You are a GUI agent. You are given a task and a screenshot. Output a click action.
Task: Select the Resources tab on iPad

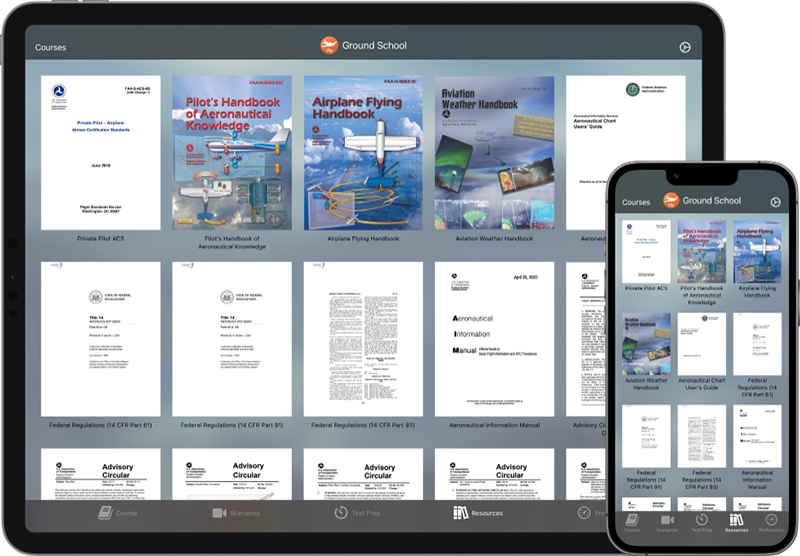(x=478, y=513)
